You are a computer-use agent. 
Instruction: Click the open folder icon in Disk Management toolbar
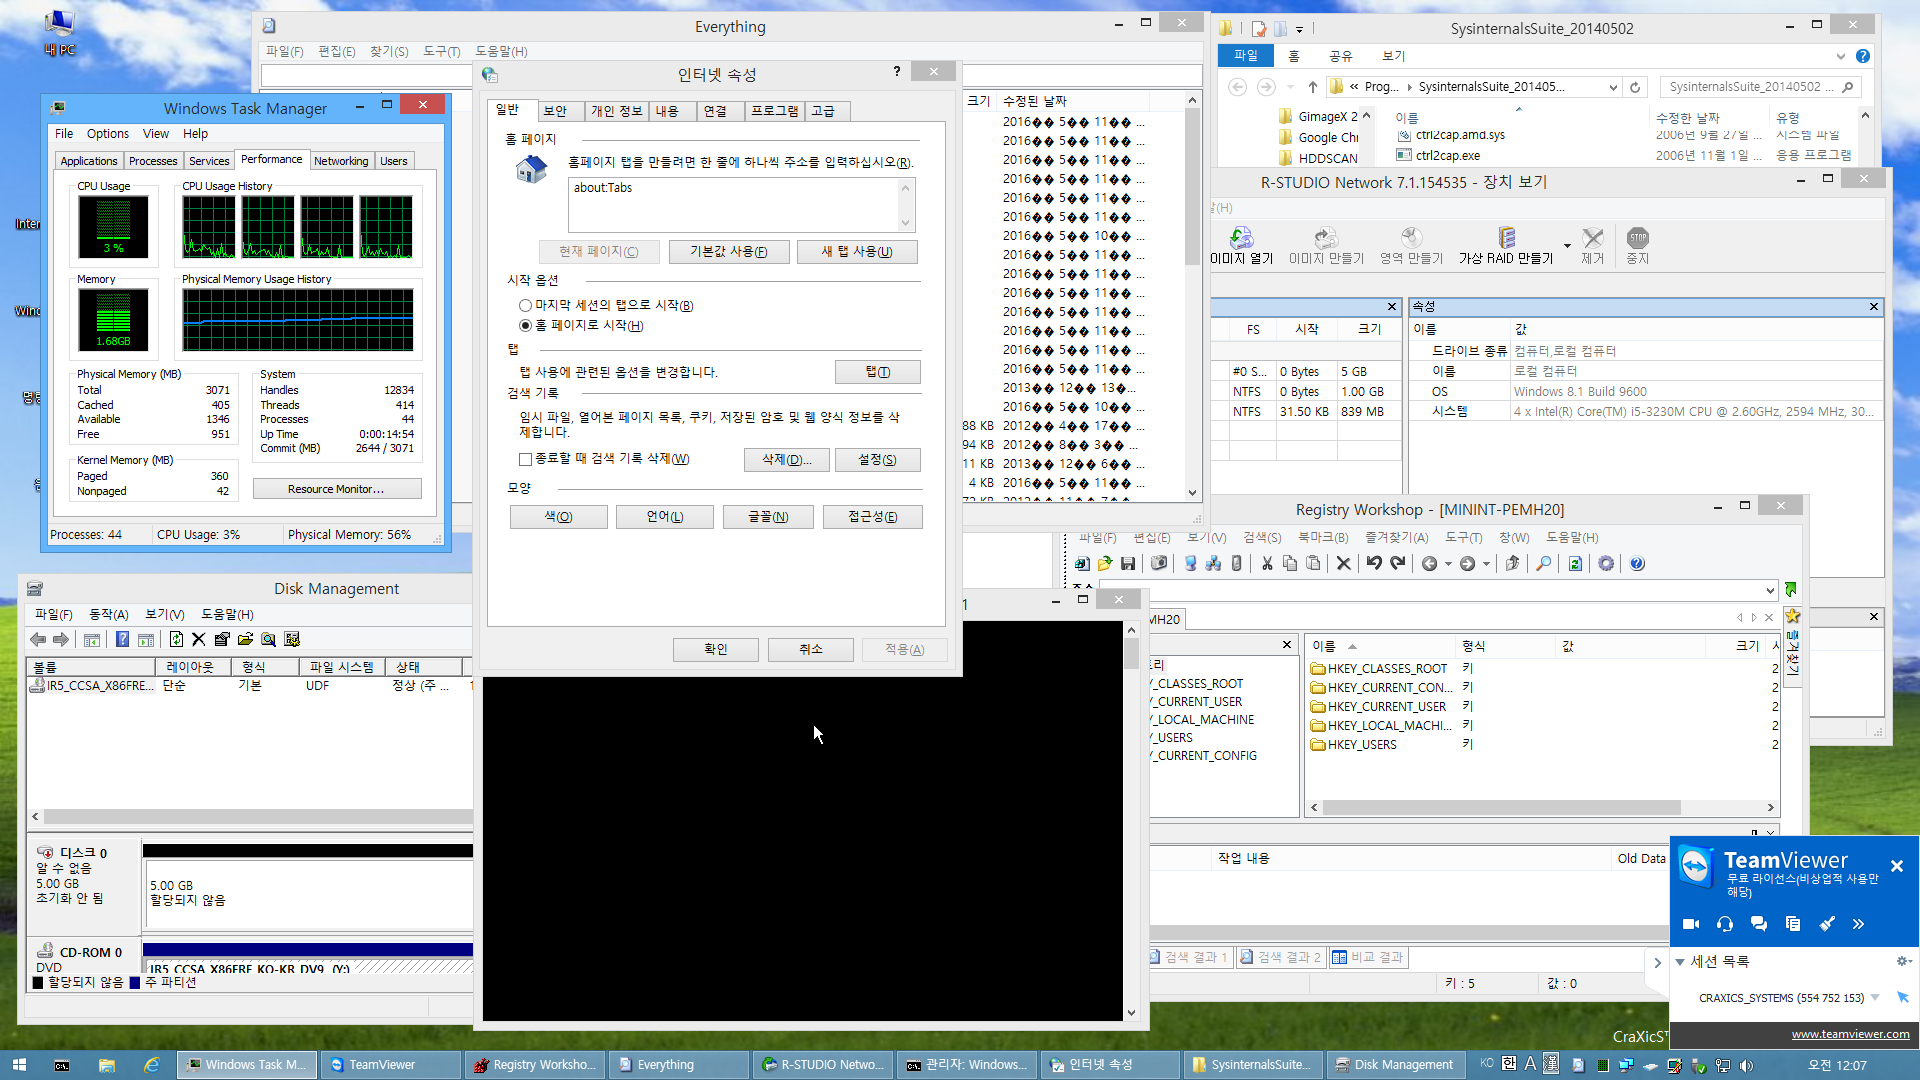point(245,640)
